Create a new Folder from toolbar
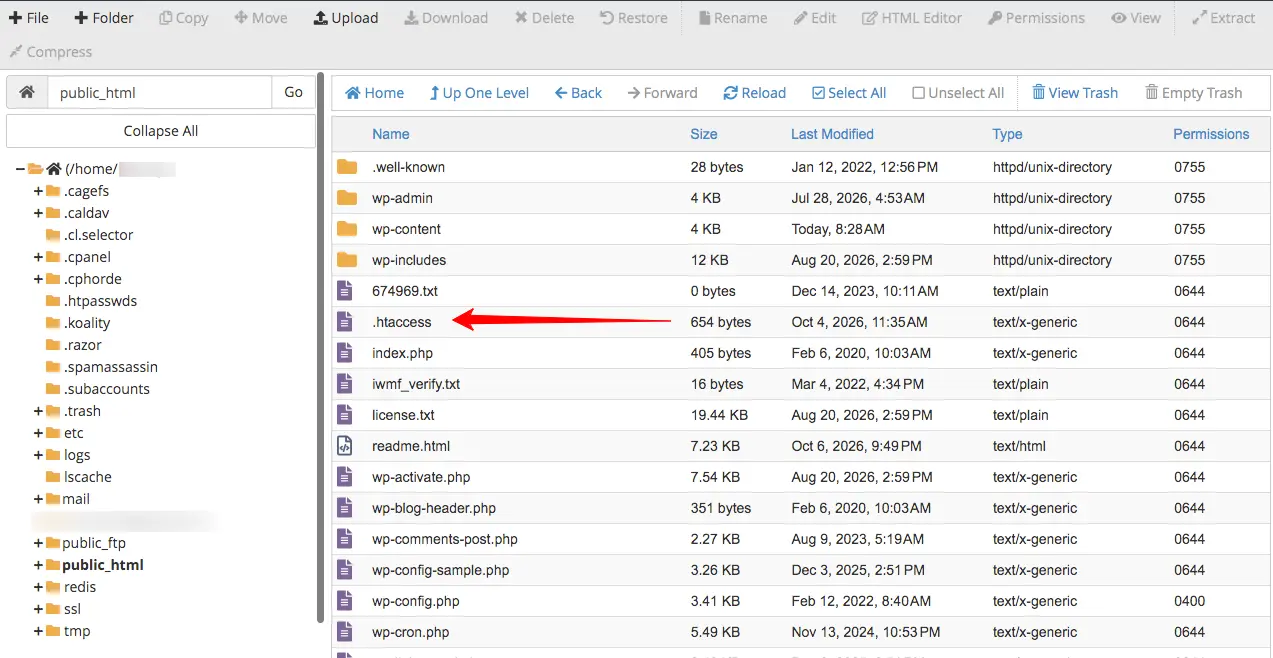1273x658 pixels. [103, 18]
